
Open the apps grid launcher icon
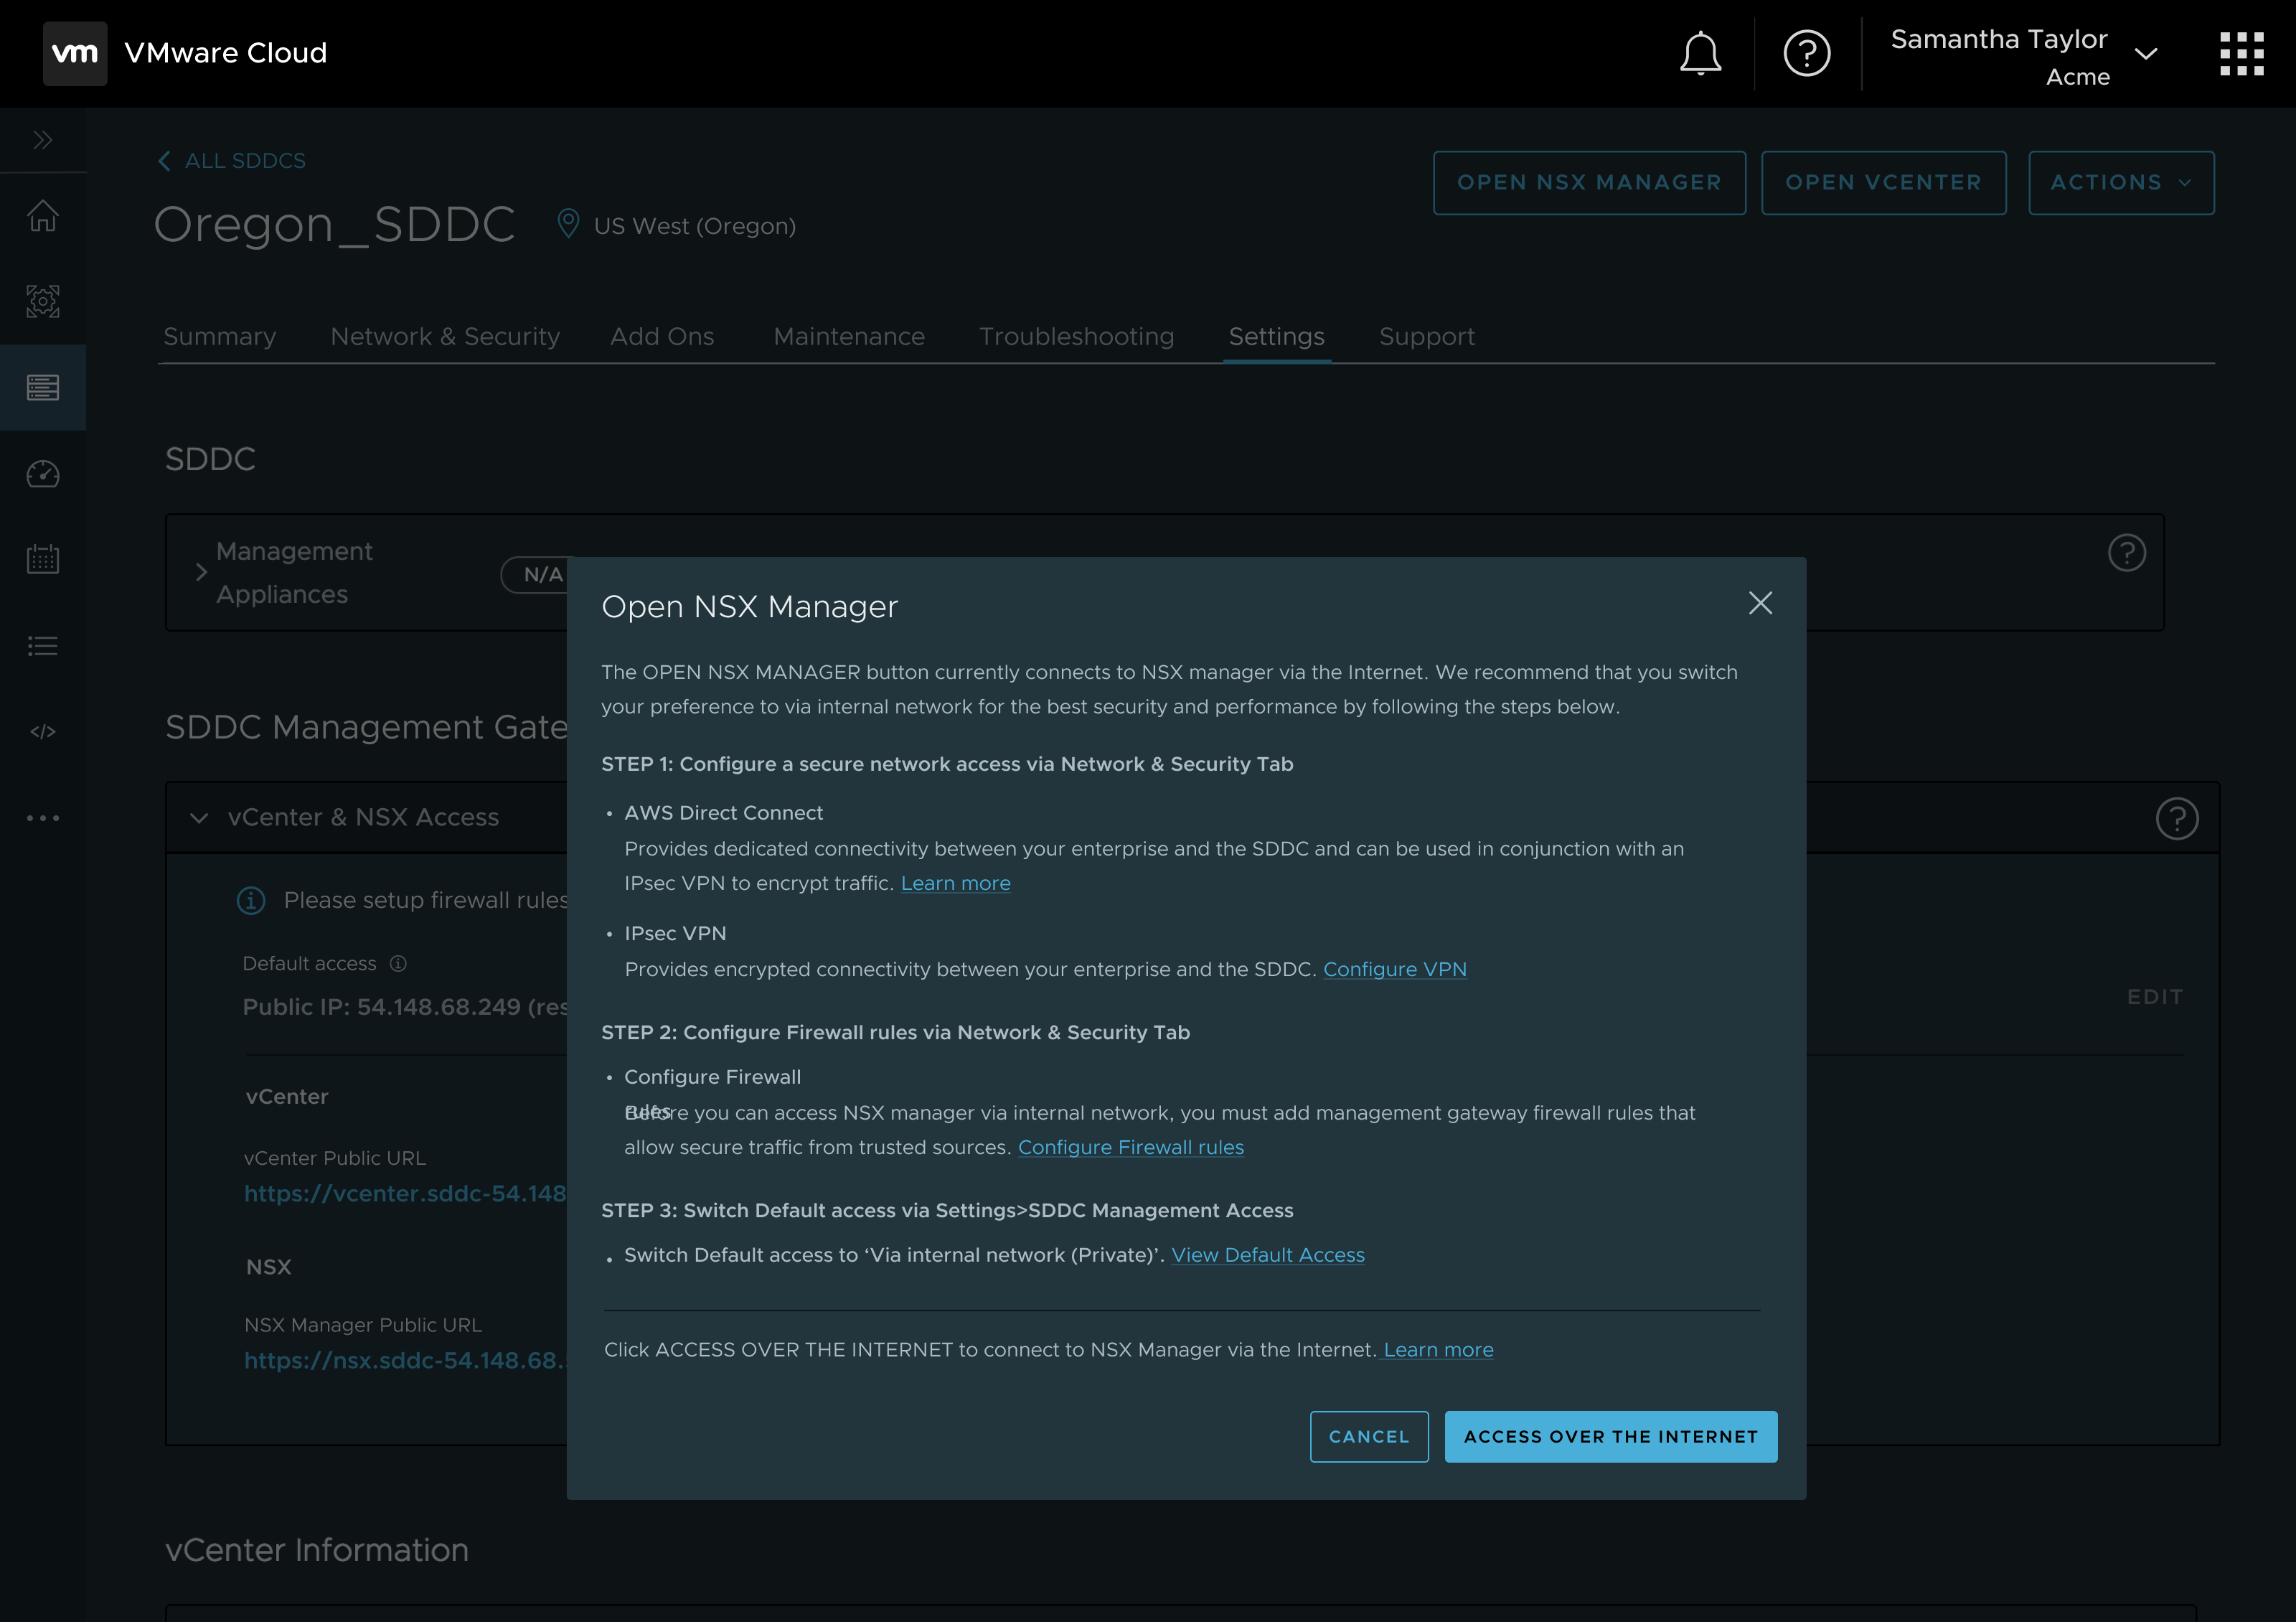pos(2241,53)
